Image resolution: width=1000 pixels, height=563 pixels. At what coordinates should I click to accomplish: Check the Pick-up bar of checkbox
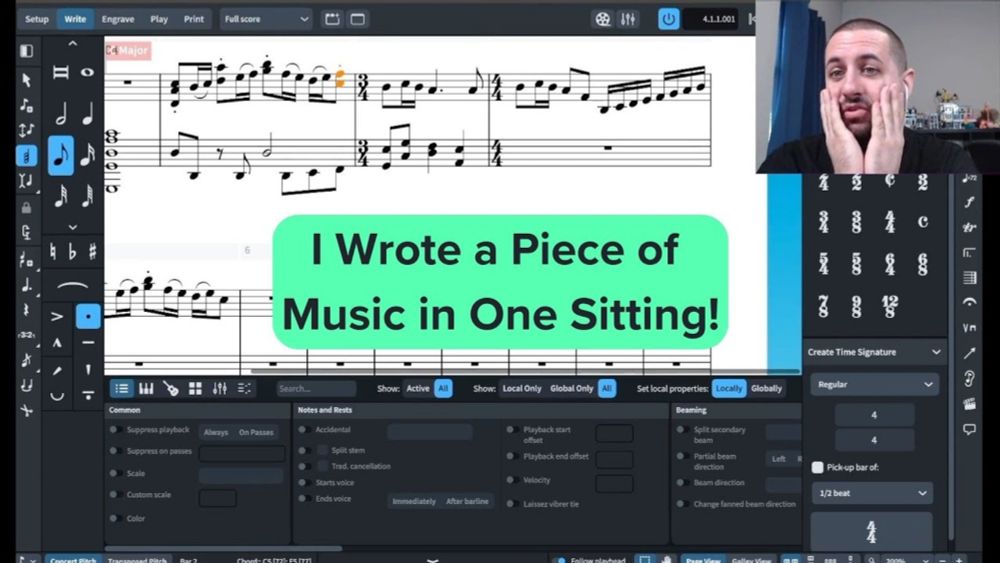click(x=817, y=467)
